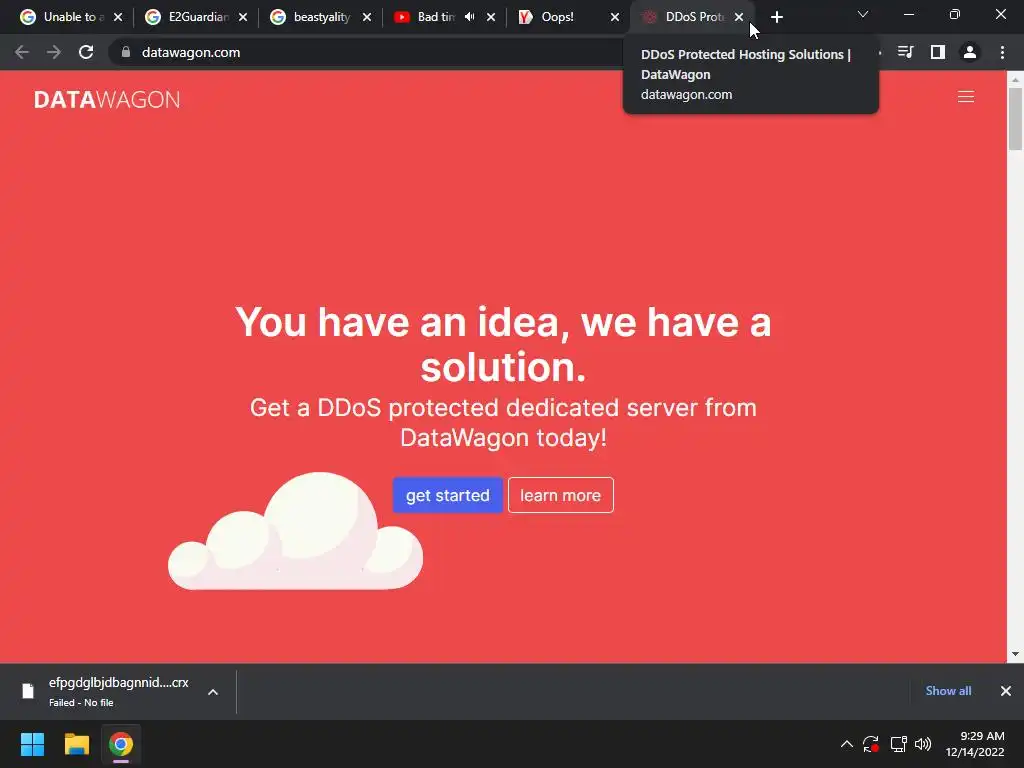Click the 'get started' button
Viewport: 1024px width, 768px height.
[x=447, y=495]
